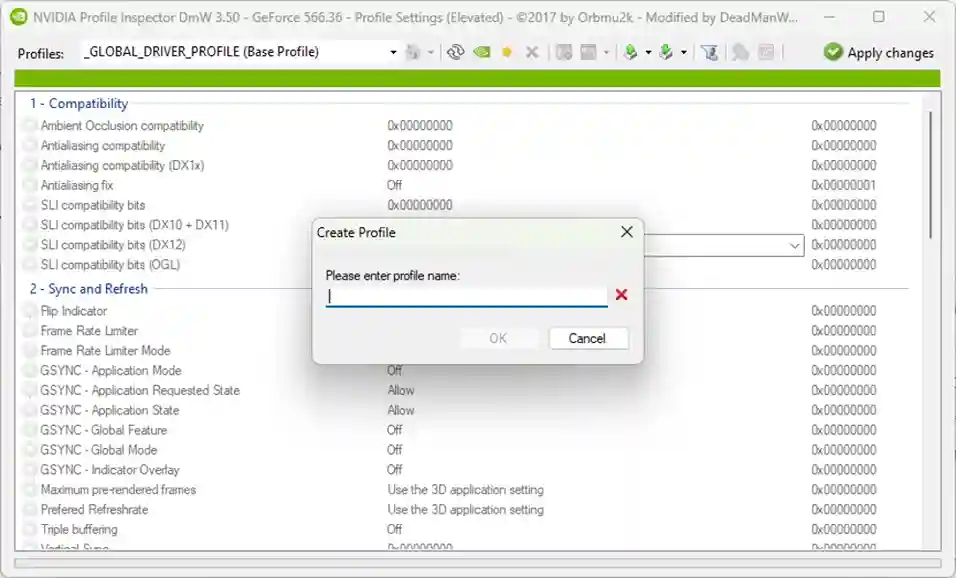Click the gear icon beside Frame Rate Limiter
This screenshot has width=956, height=578.
coord(29,331)
